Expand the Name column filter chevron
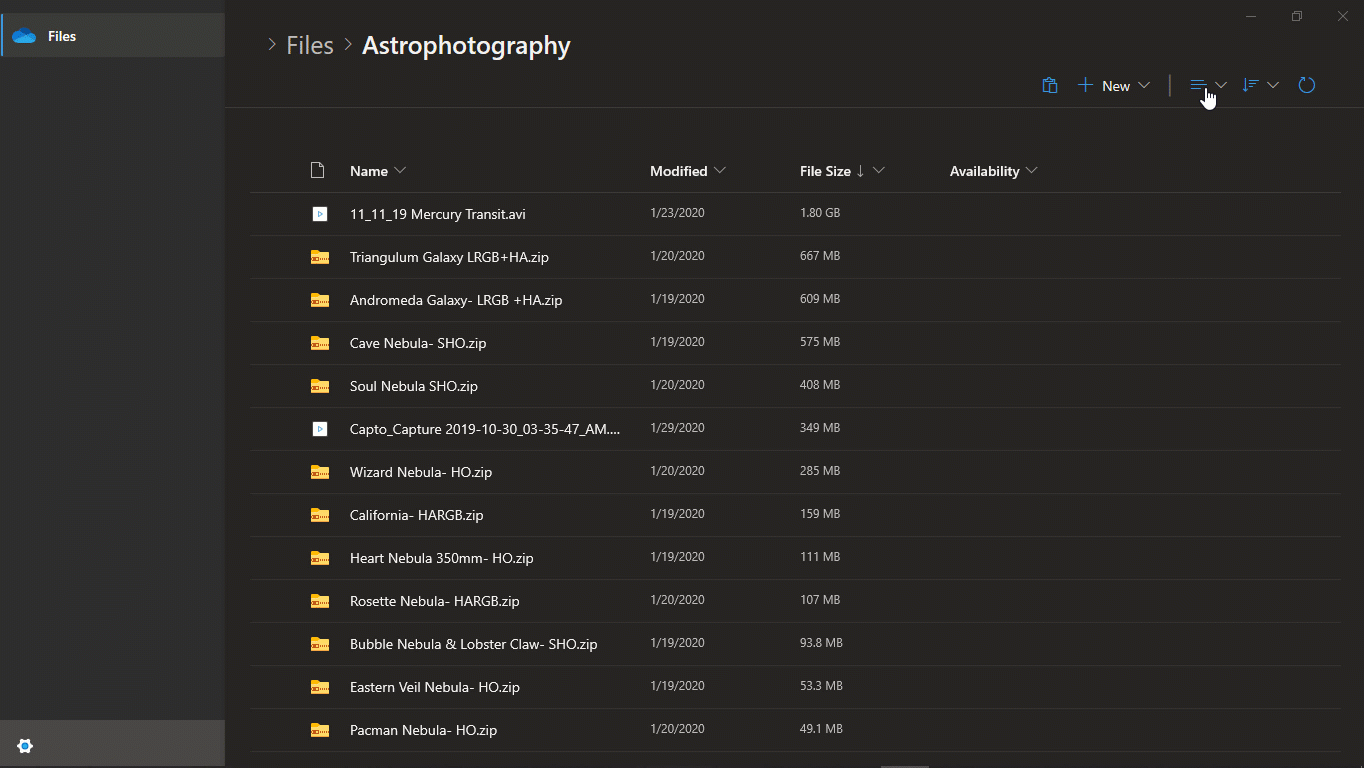The height and width of the screenshot is (768, 1364). [x=400, y=171]
